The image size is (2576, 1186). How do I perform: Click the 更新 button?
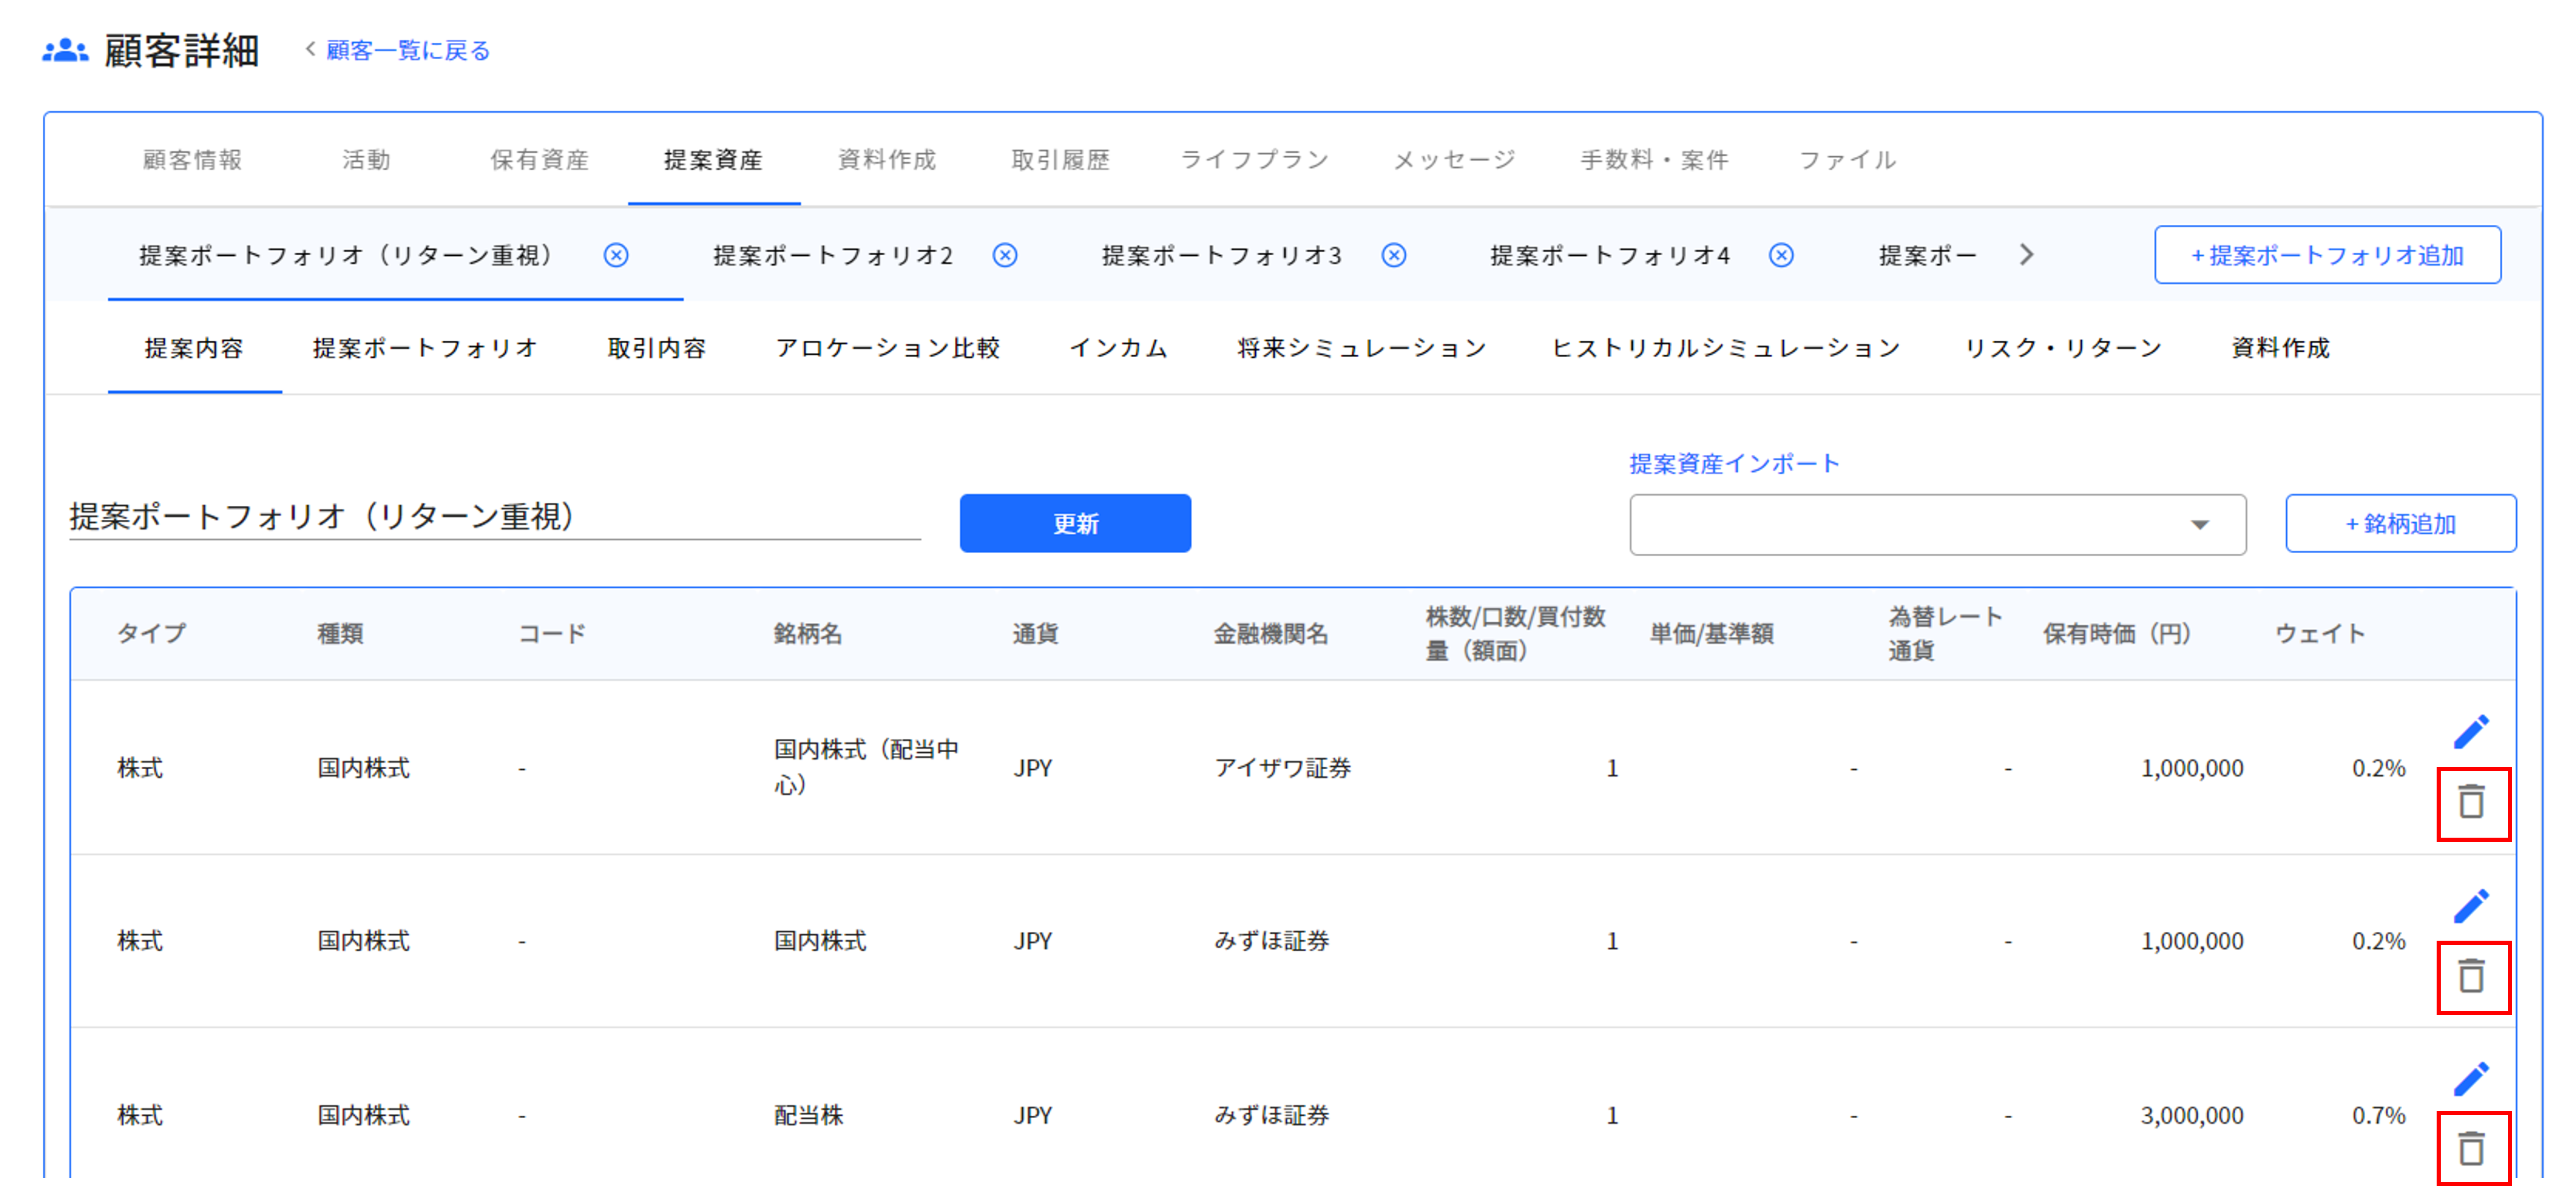1075,522
